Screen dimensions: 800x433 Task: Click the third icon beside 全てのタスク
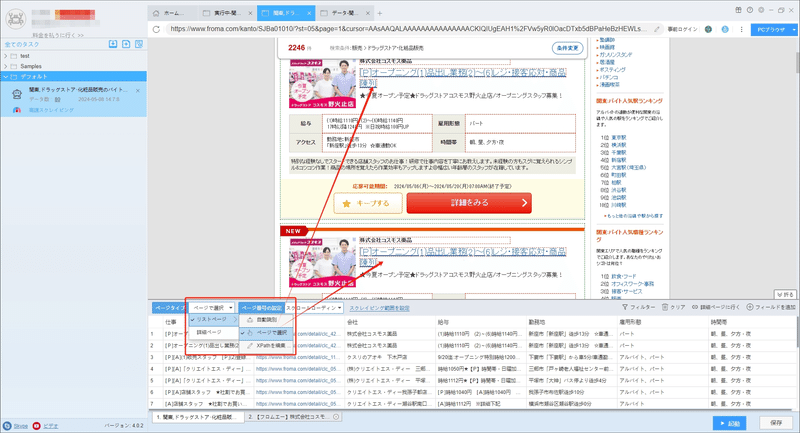coord(139,44)
